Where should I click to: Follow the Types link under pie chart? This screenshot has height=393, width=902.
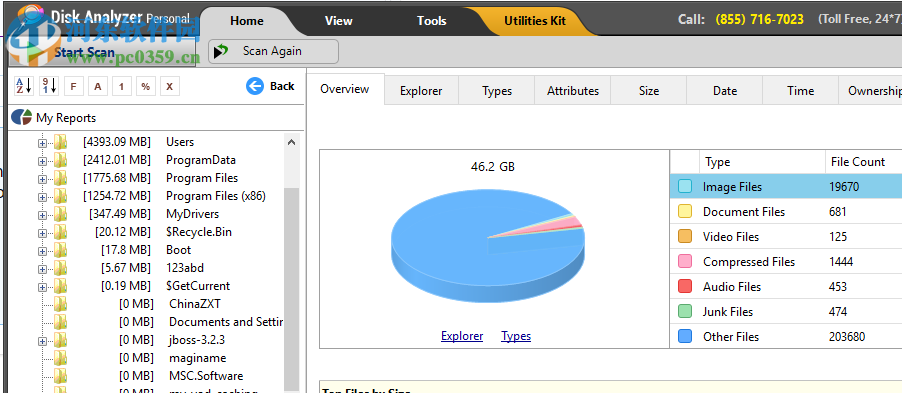(516, 336)
